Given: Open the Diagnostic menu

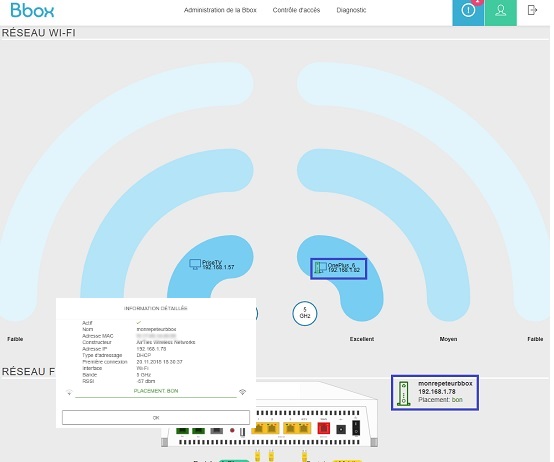Looking at the screenshot, I should (351, 10).
